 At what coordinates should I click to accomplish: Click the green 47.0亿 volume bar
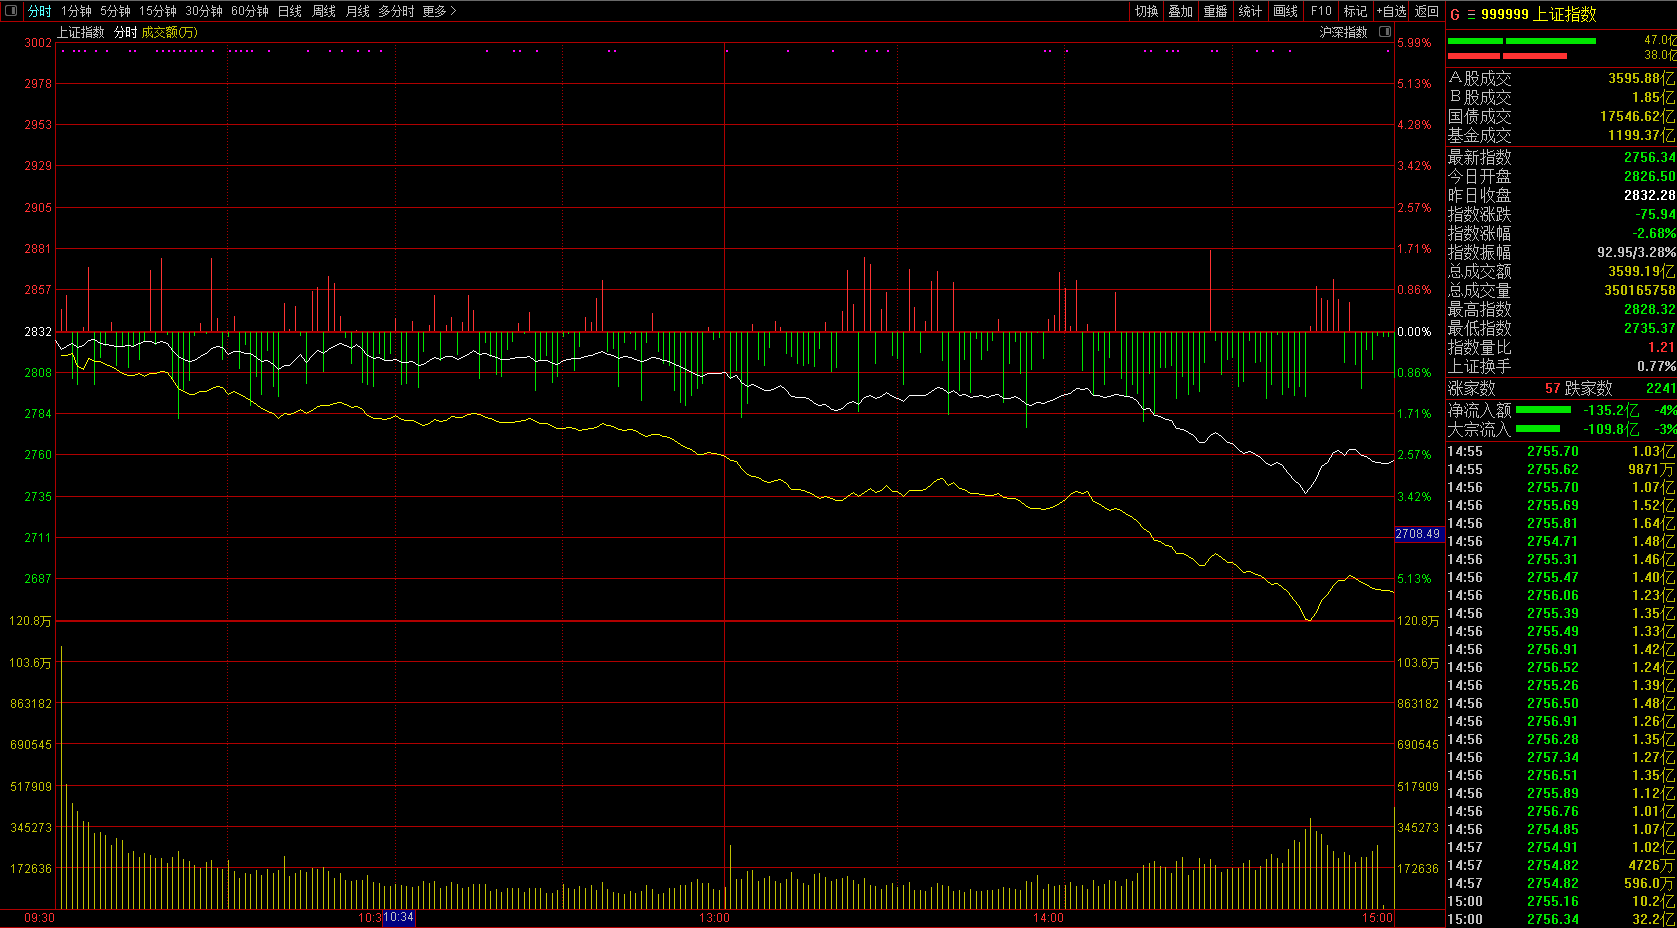pyautogui.click(x=1521, y=41)
